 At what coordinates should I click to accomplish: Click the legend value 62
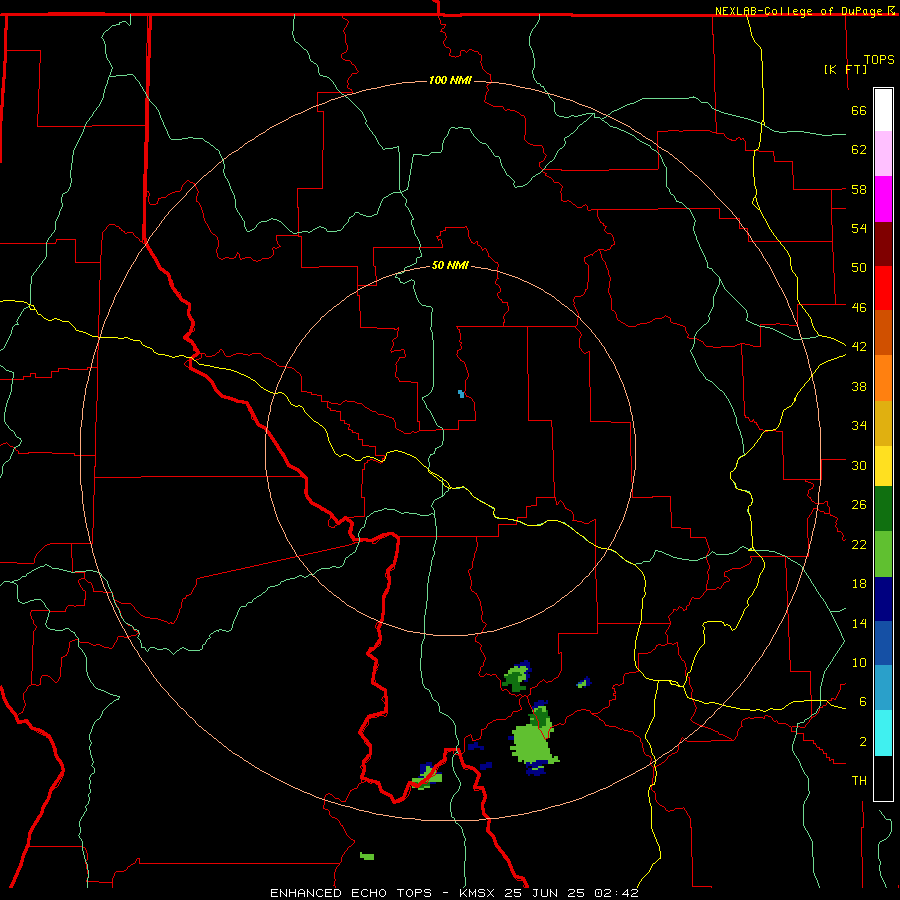[x=859, y=149]
